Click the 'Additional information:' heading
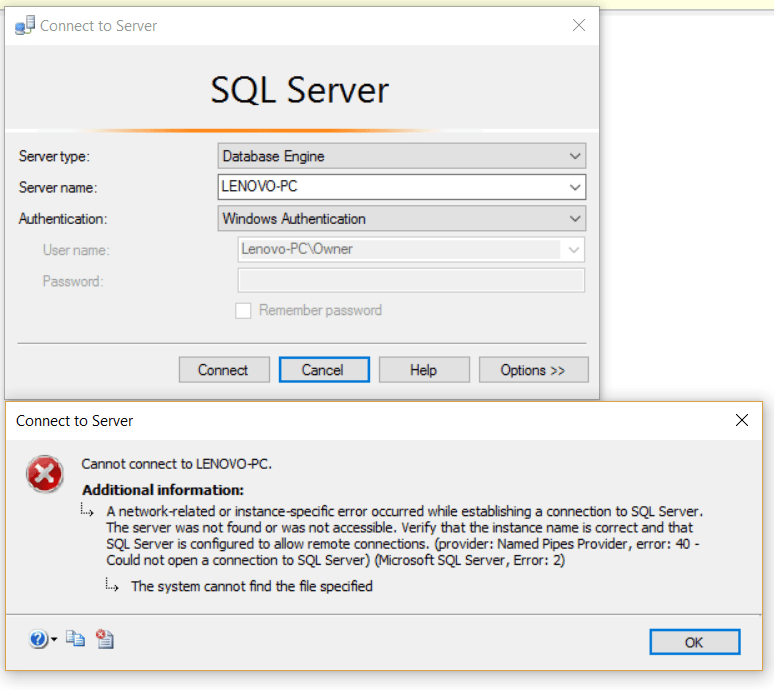The width and height of the screenshot is (774, 690). pyautogui.click(x=163, y=490)
